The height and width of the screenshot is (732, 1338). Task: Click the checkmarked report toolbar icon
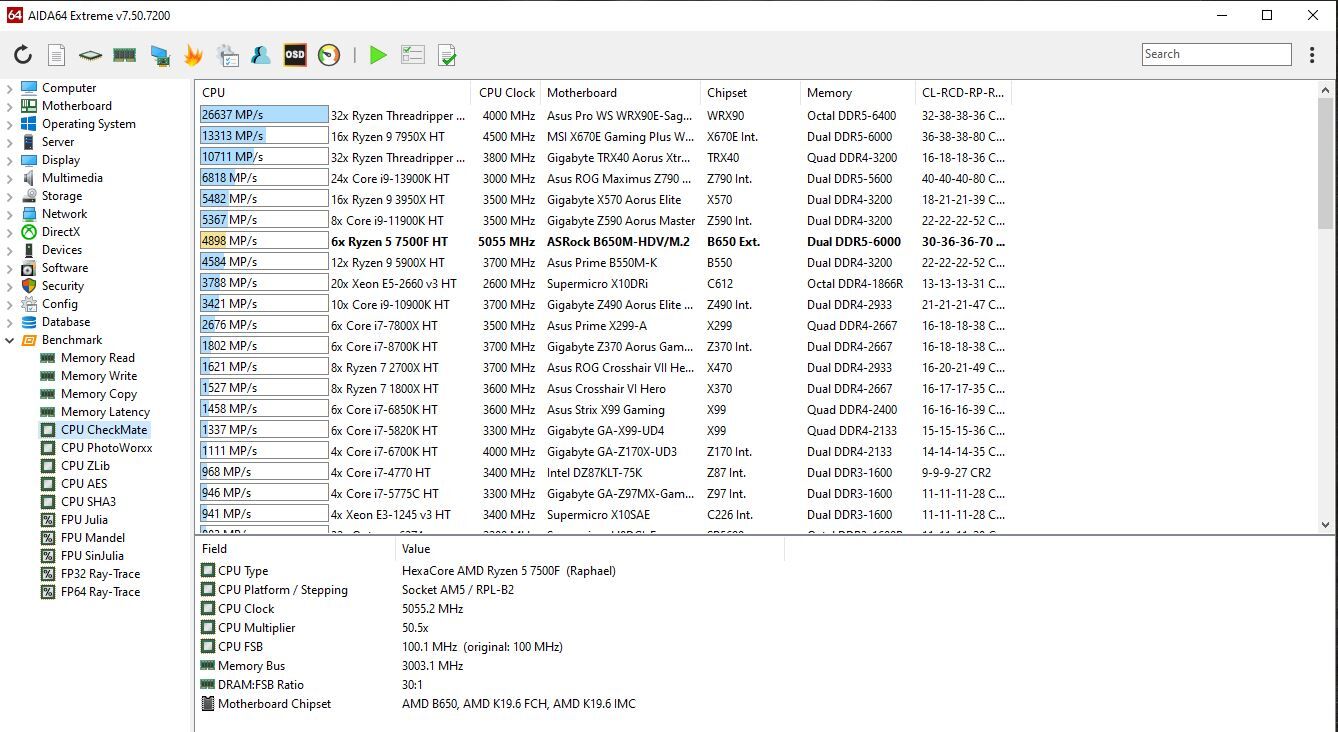(x=447, y=56)
